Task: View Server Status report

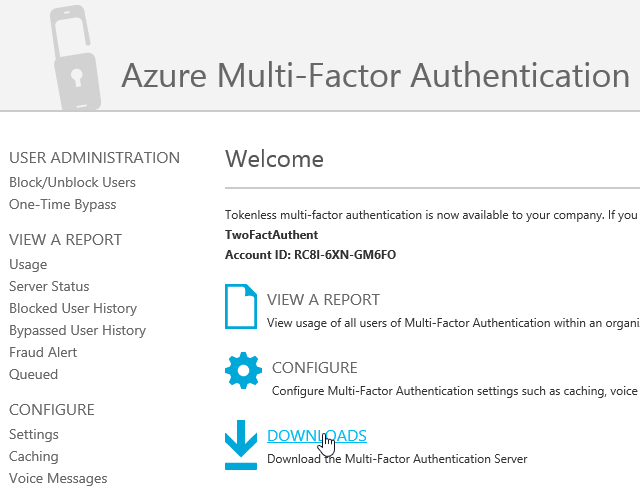Action: click(49, 286)
